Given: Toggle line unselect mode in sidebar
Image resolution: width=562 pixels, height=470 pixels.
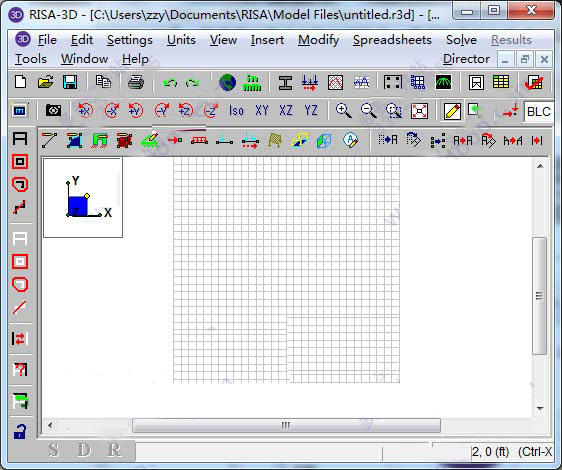Looking at the screenshot, I should tap(20, 307).
